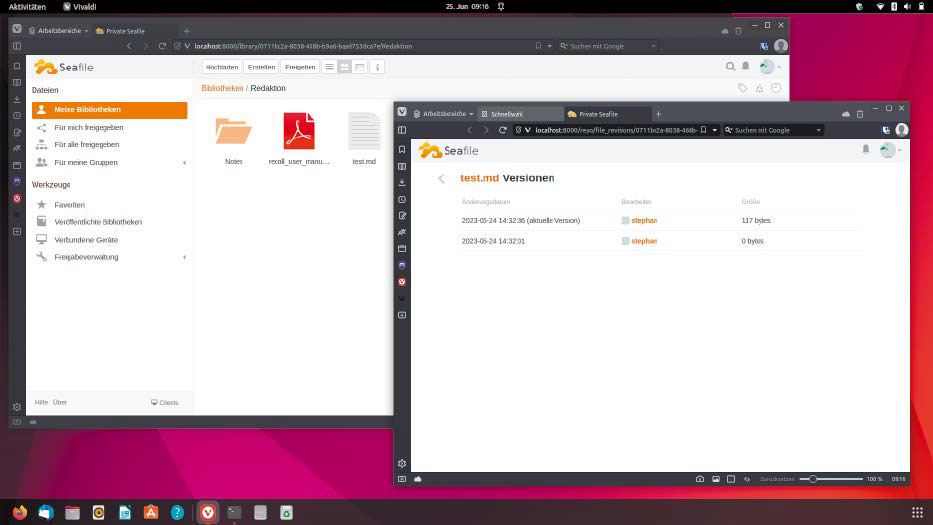Toggle side panel in front Vivaldi window
The image size is (933, 525).
click(402, 130)
